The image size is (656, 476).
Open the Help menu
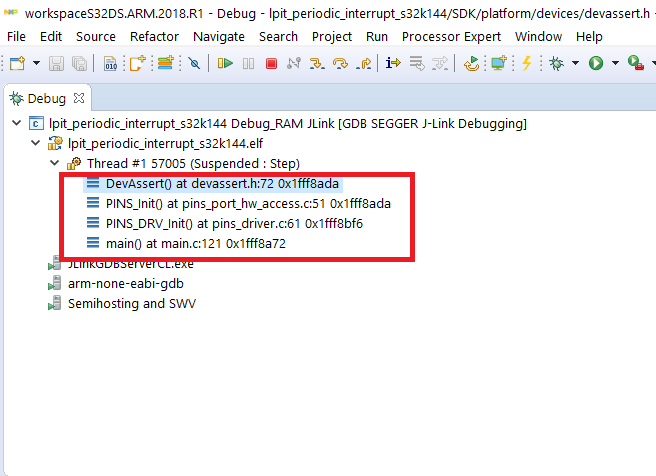589,37
